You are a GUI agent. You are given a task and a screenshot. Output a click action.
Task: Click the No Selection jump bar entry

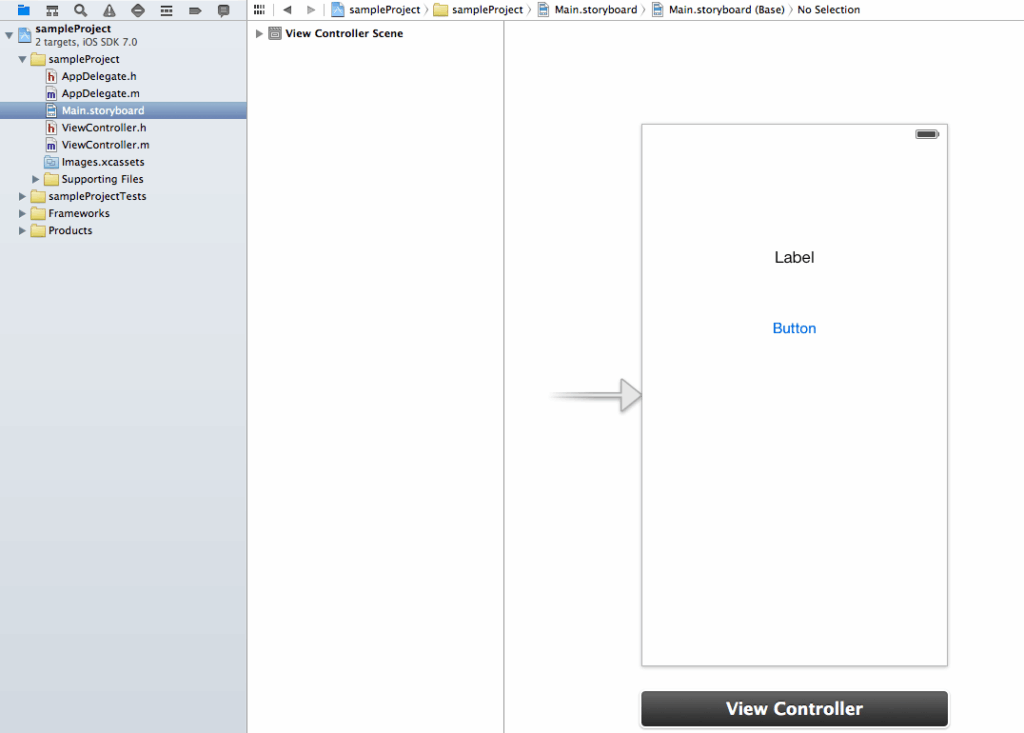click(826, 9)
